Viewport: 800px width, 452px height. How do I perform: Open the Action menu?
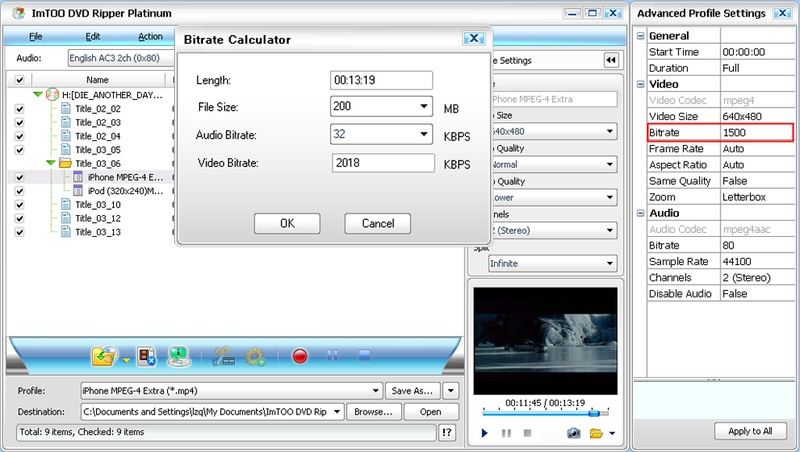click(150, 37)
